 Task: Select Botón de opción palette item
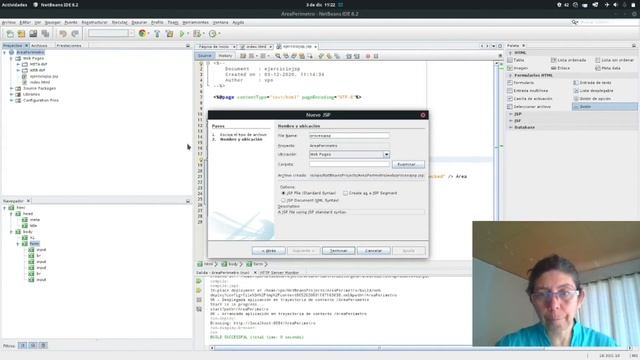click(x=592, y=99)
